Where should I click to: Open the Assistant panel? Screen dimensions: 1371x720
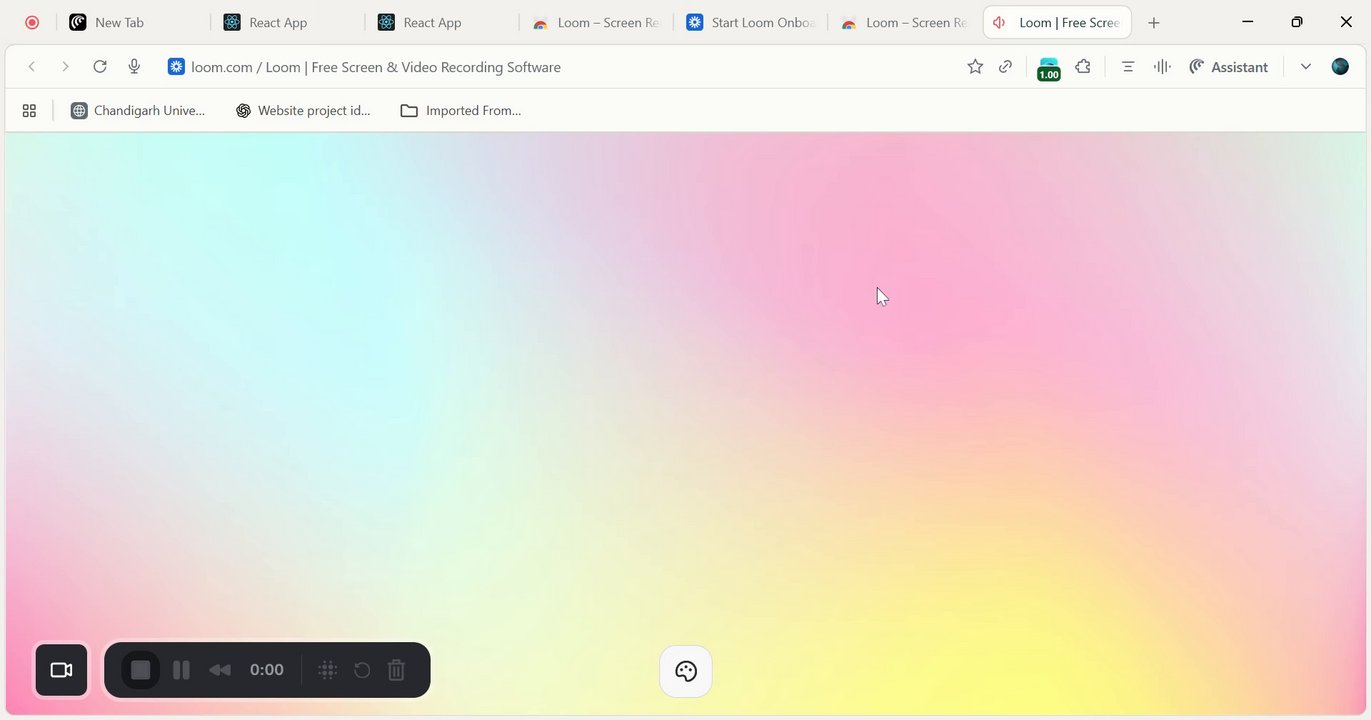pyautogui.click(x=1228, y=67)
